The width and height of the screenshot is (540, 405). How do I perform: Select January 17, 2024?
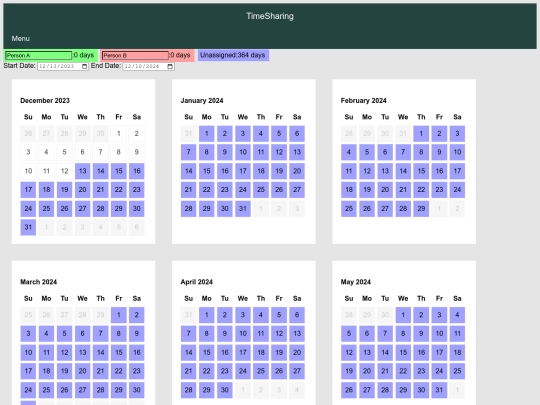[x=243, y=171]
